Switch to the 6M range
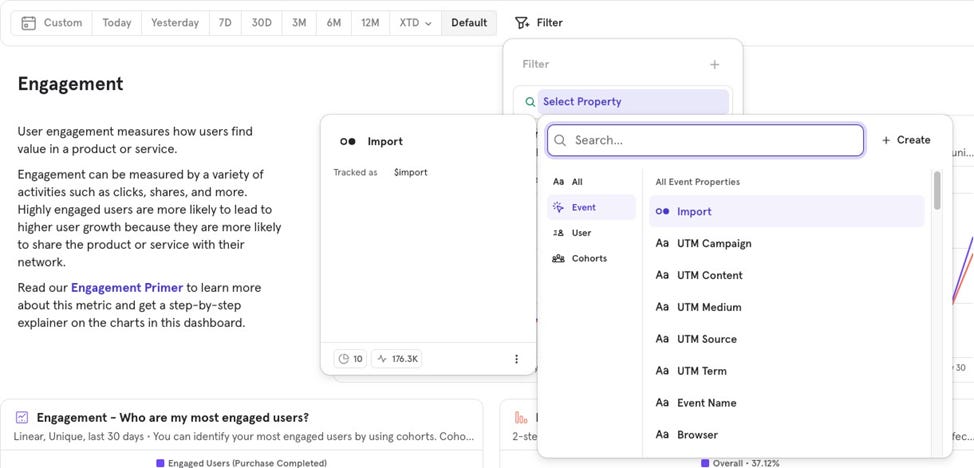Screen dimensions: 974x468 point(334,23)
